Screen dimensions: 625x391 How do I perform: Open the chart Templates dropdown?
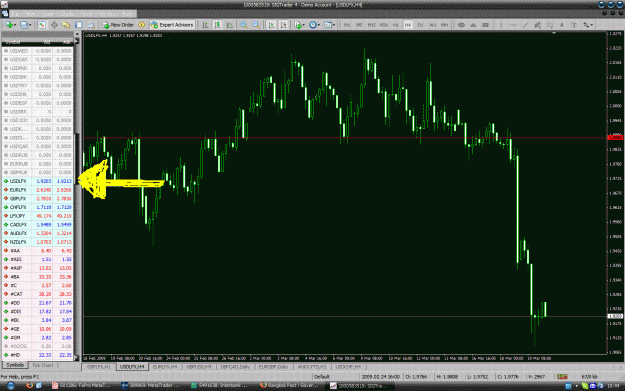click(x=329, y=25)
